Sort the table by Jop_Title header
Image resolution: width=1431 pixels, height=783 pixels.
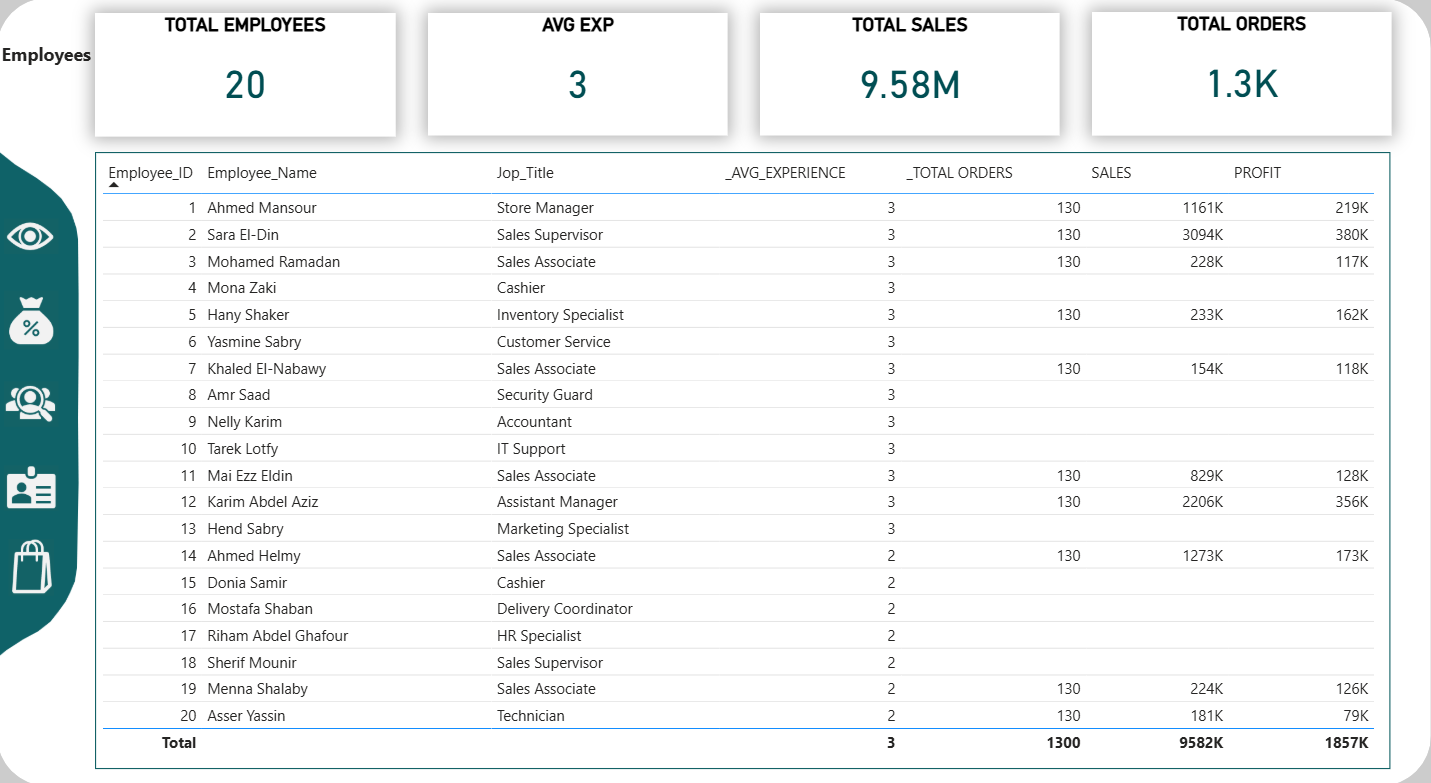524,172
